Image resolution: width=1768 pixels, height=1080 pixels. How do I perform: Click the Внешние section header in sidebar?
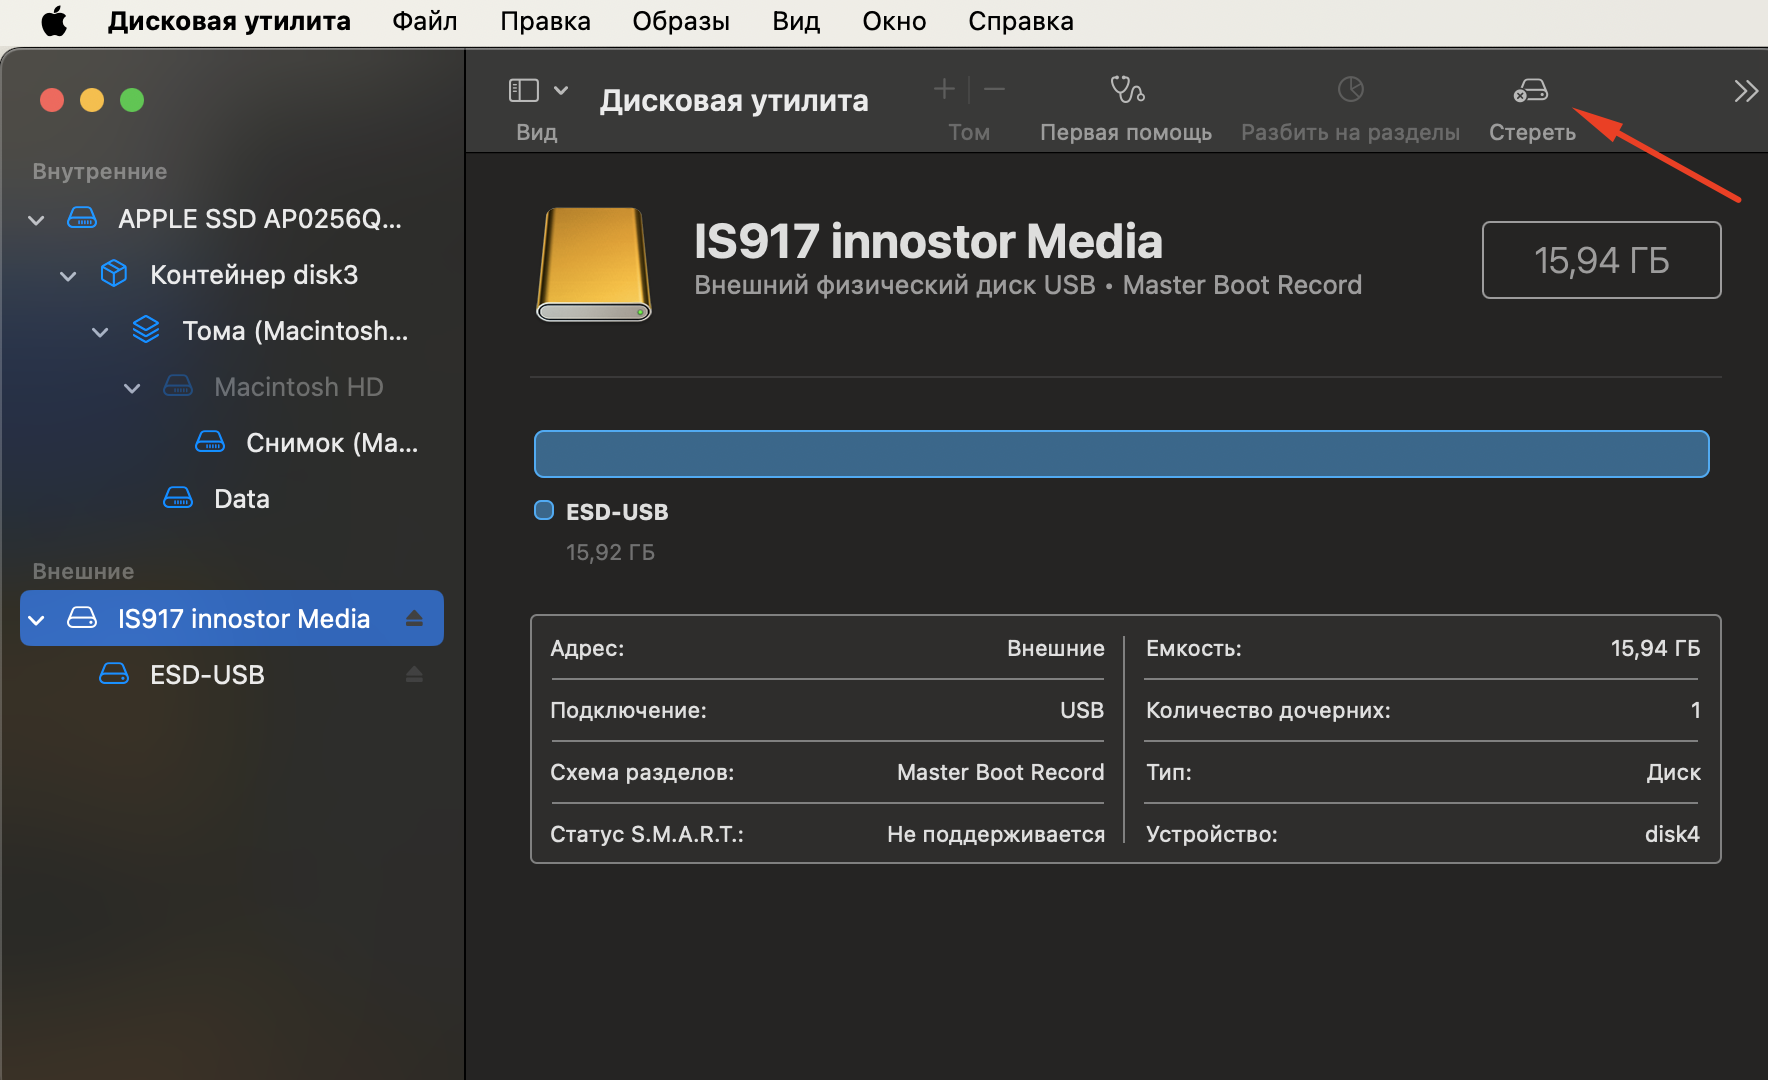point(83,571)
